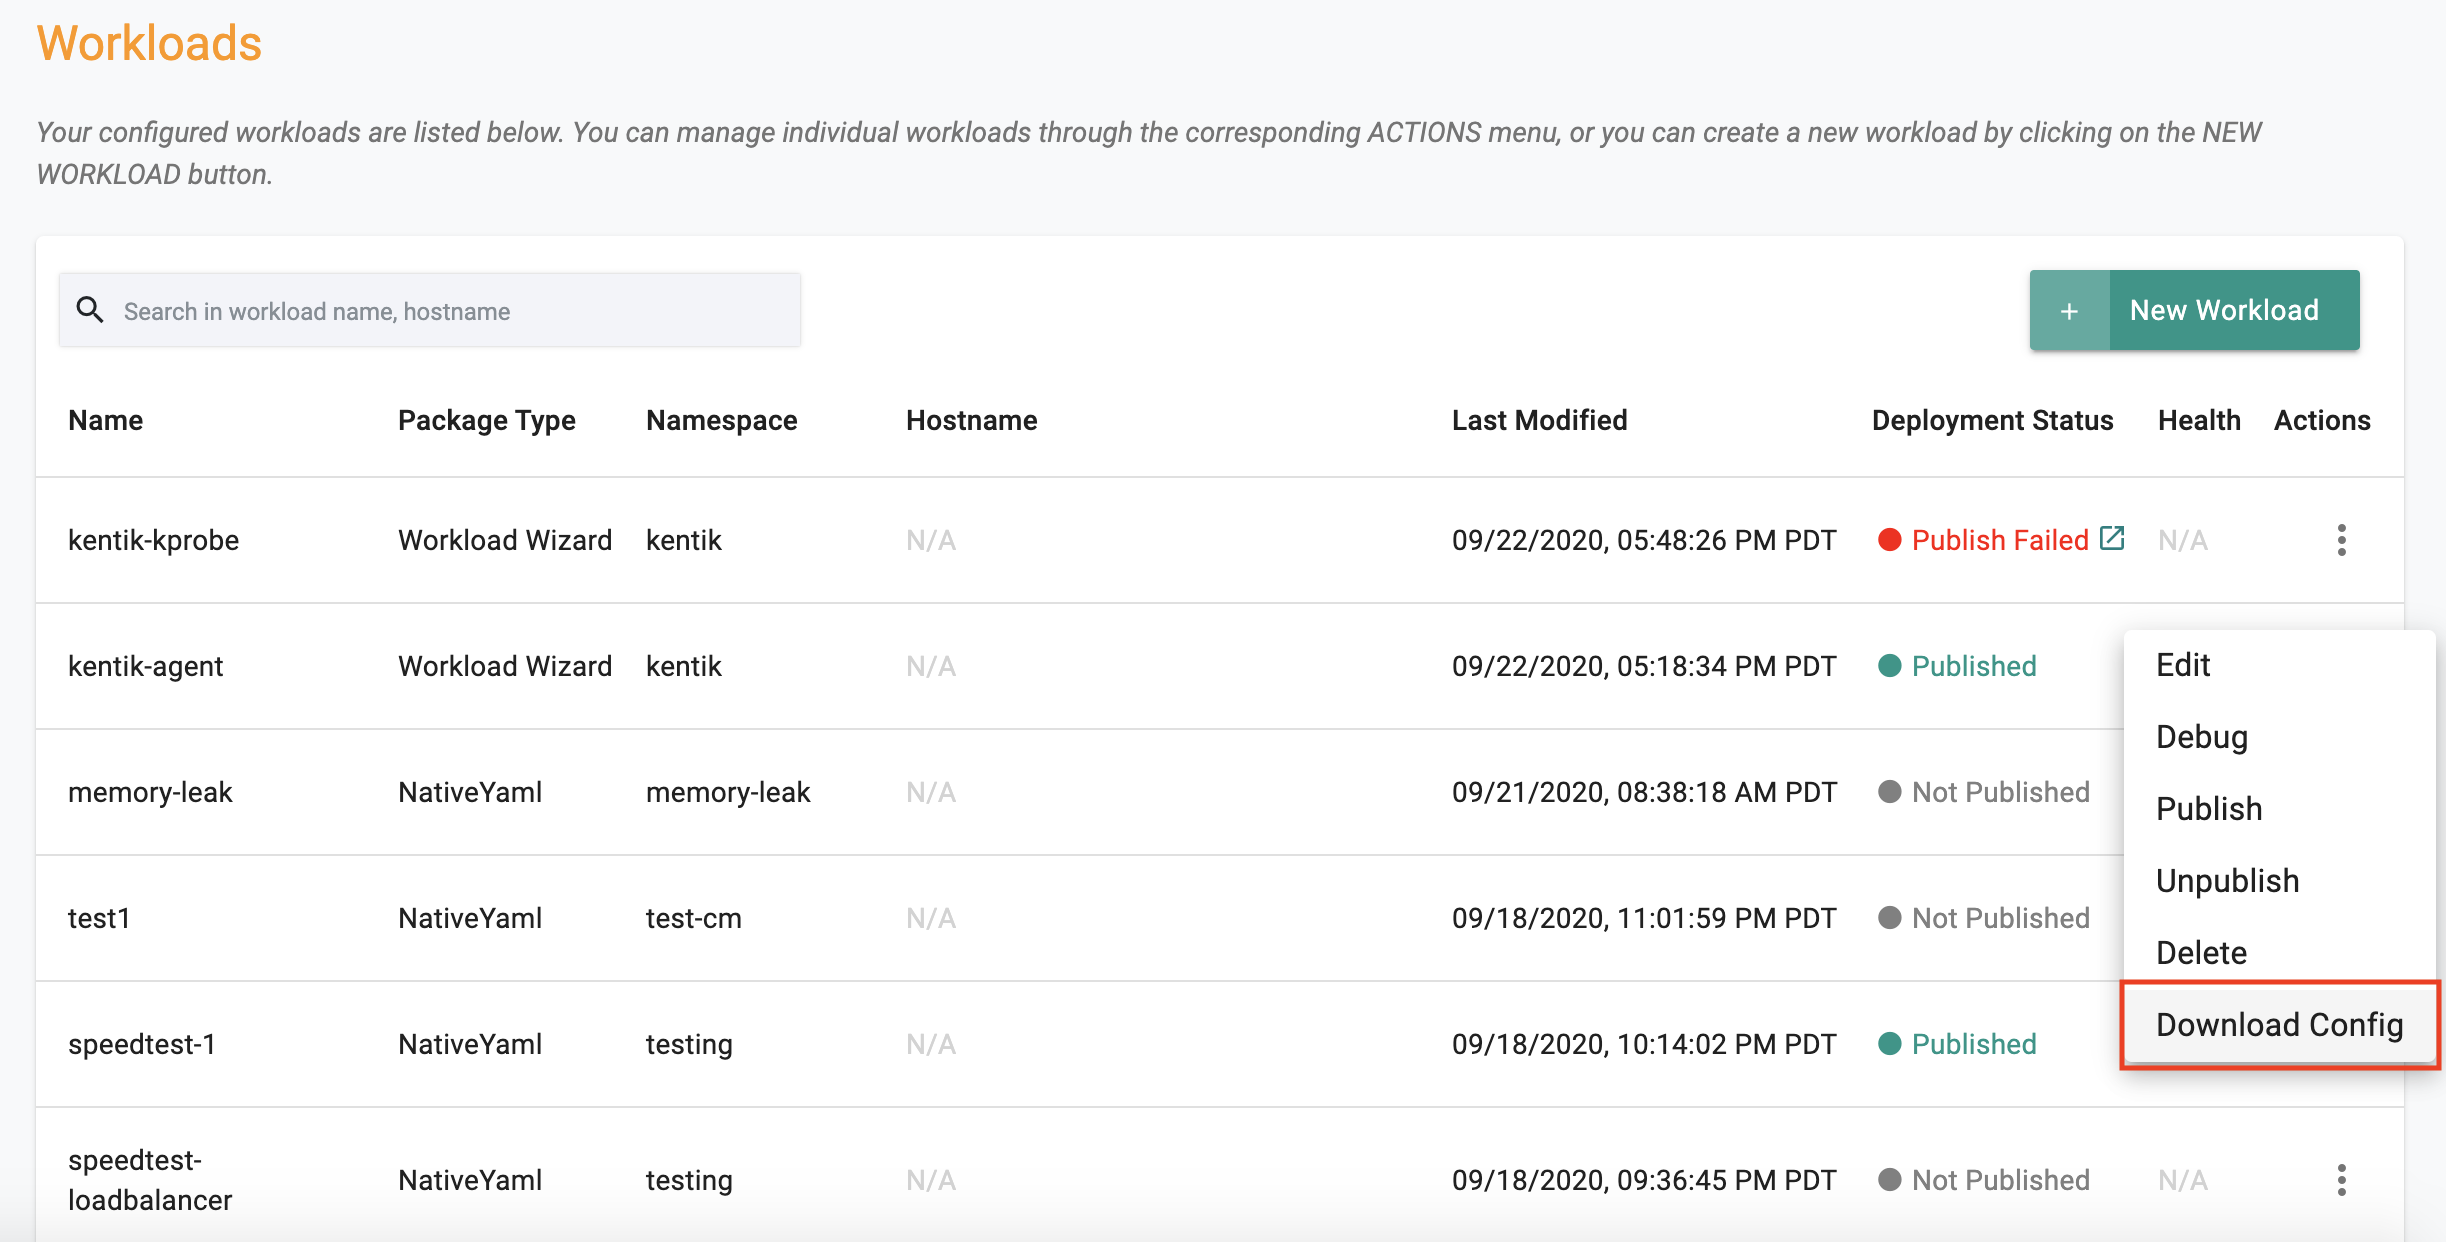Image resolution: width=2446 pixels, height=1242 pixels.
Task: Select the kentik-kprobe workload name
Action: pyautogui.click(x=154, y=540)
